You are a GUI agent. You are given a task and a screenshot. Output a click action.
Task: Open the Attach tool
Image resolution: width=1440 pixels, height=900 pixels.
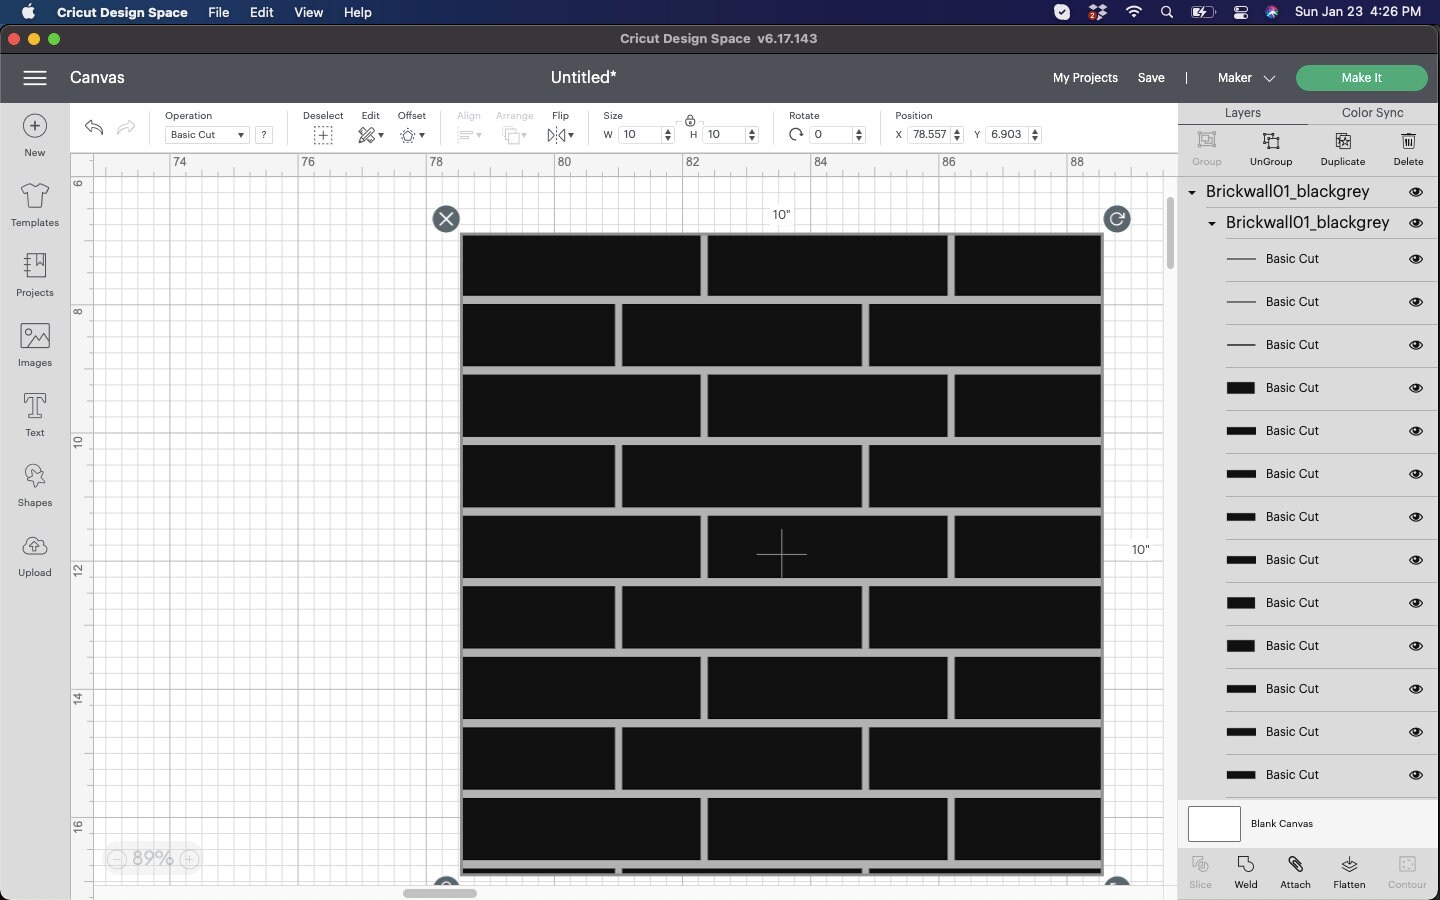click(x=1295, y=871)
